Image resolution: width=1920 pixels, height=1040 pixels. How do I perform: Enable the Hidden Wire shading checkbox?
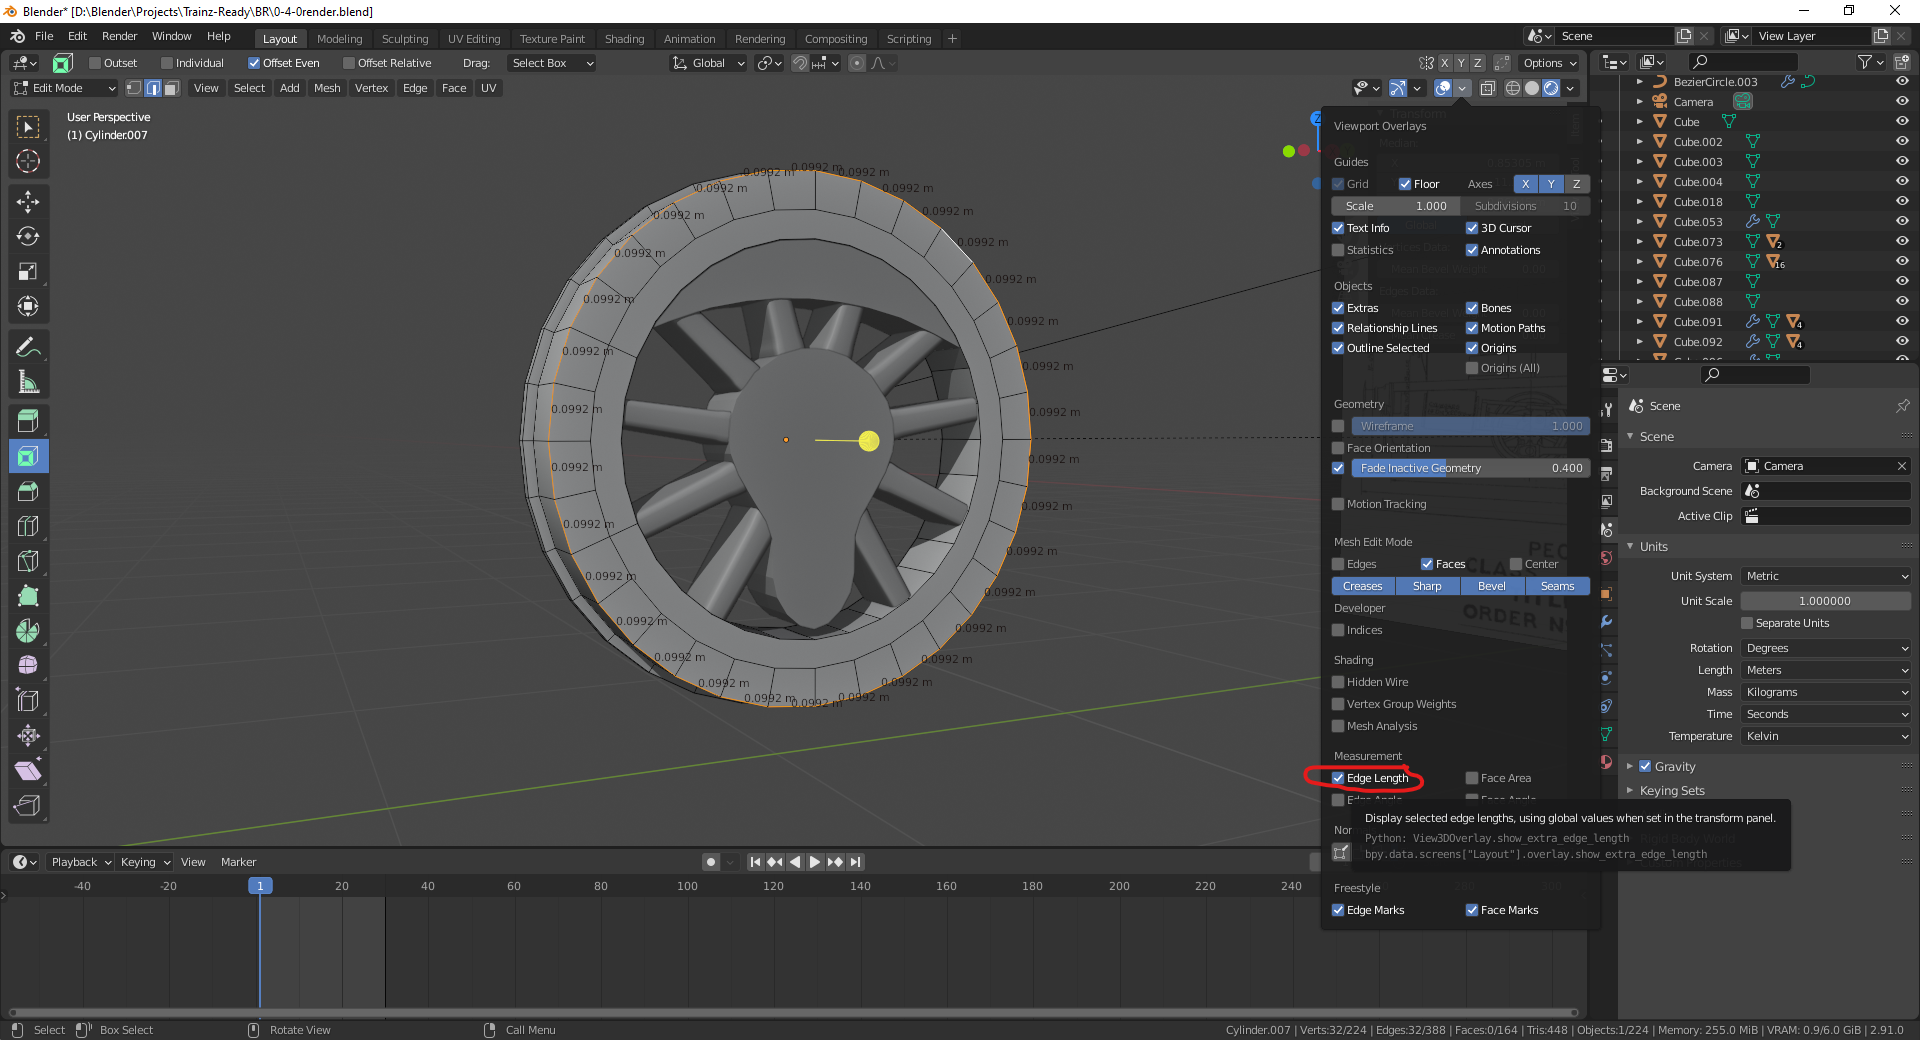coord(1338,682)
